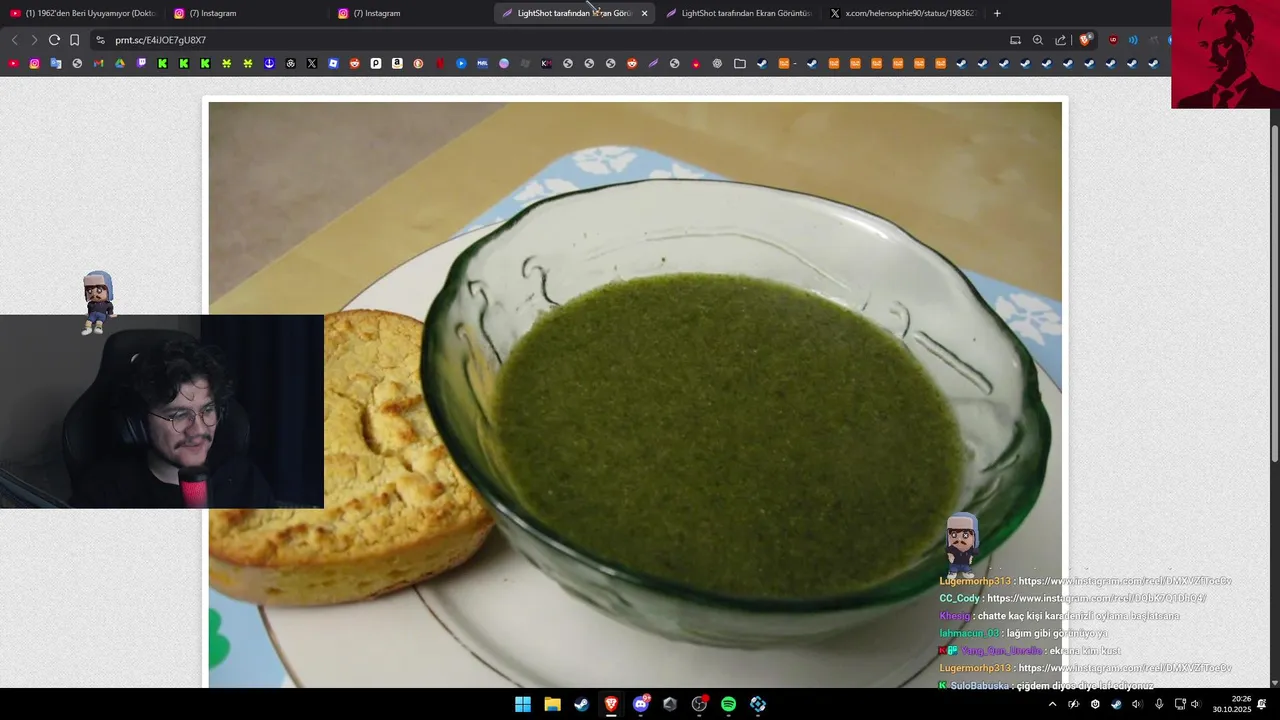Switch to the second LightShot Ekran Görüntüsü tab
Image resolution: width=1280 pixels, height=720 pixels.
pos(738,13)
